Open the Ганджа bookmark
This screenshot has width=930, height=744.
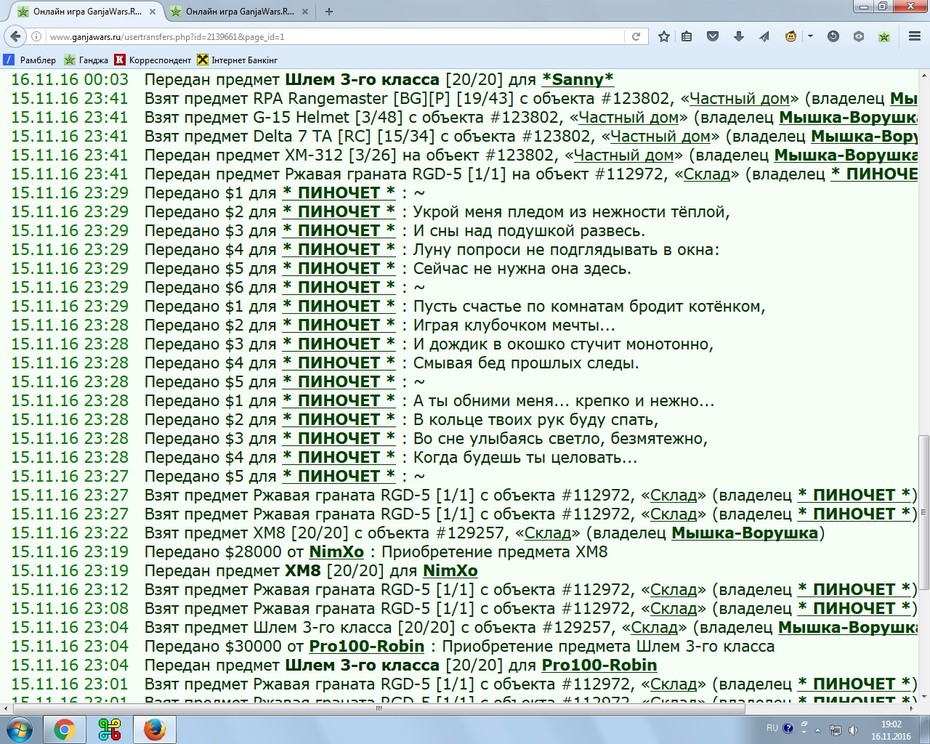[x=87, y=60]
